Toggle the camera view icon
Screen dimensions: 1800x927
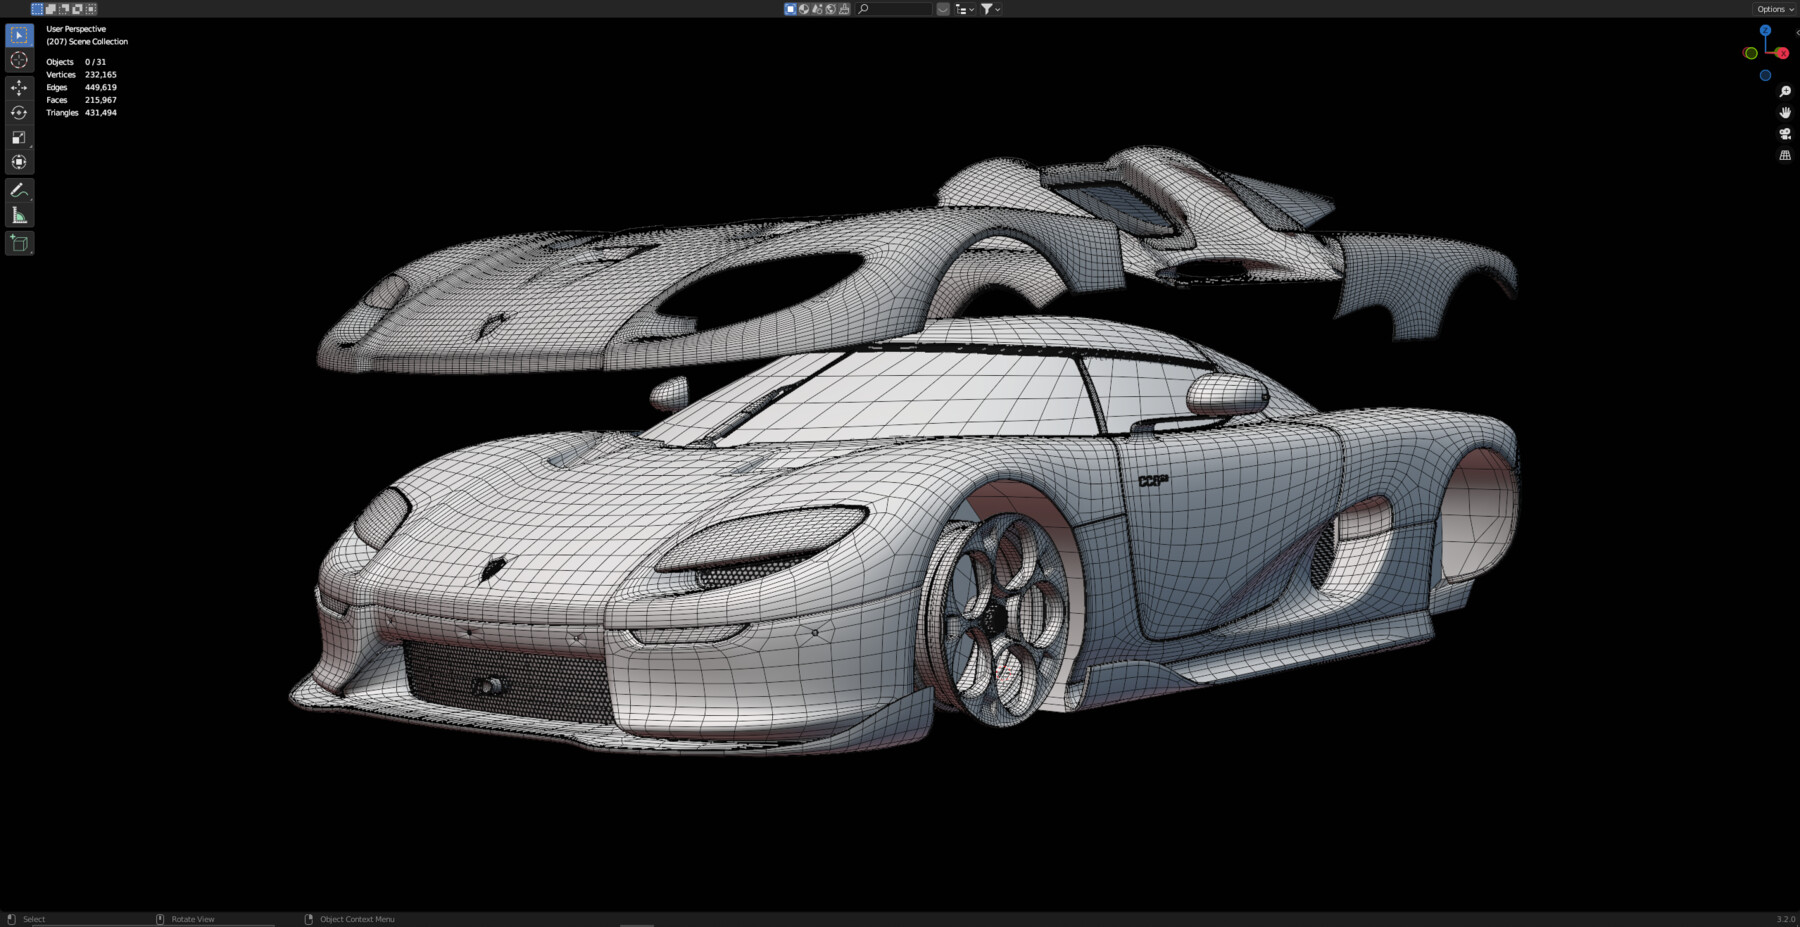pos(1785,134)
